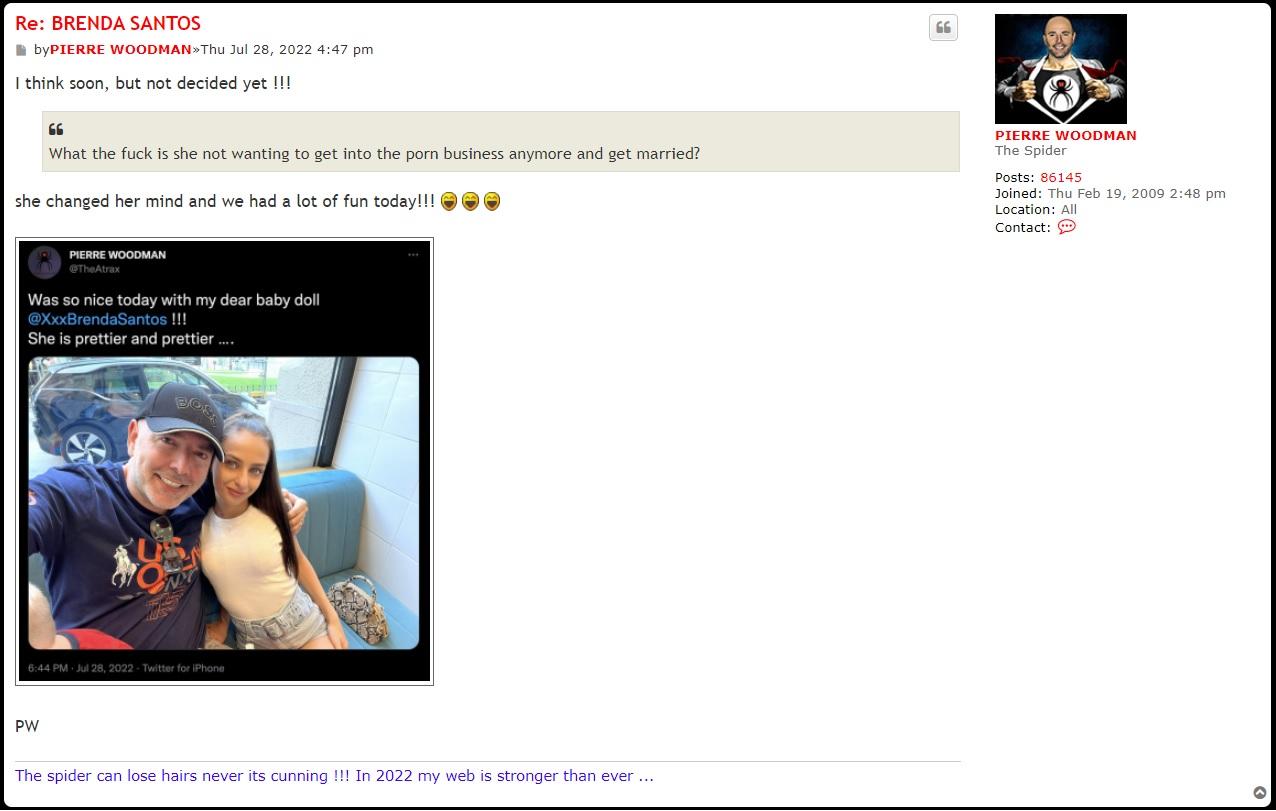Click the purple signature text line

coord(334,775)
